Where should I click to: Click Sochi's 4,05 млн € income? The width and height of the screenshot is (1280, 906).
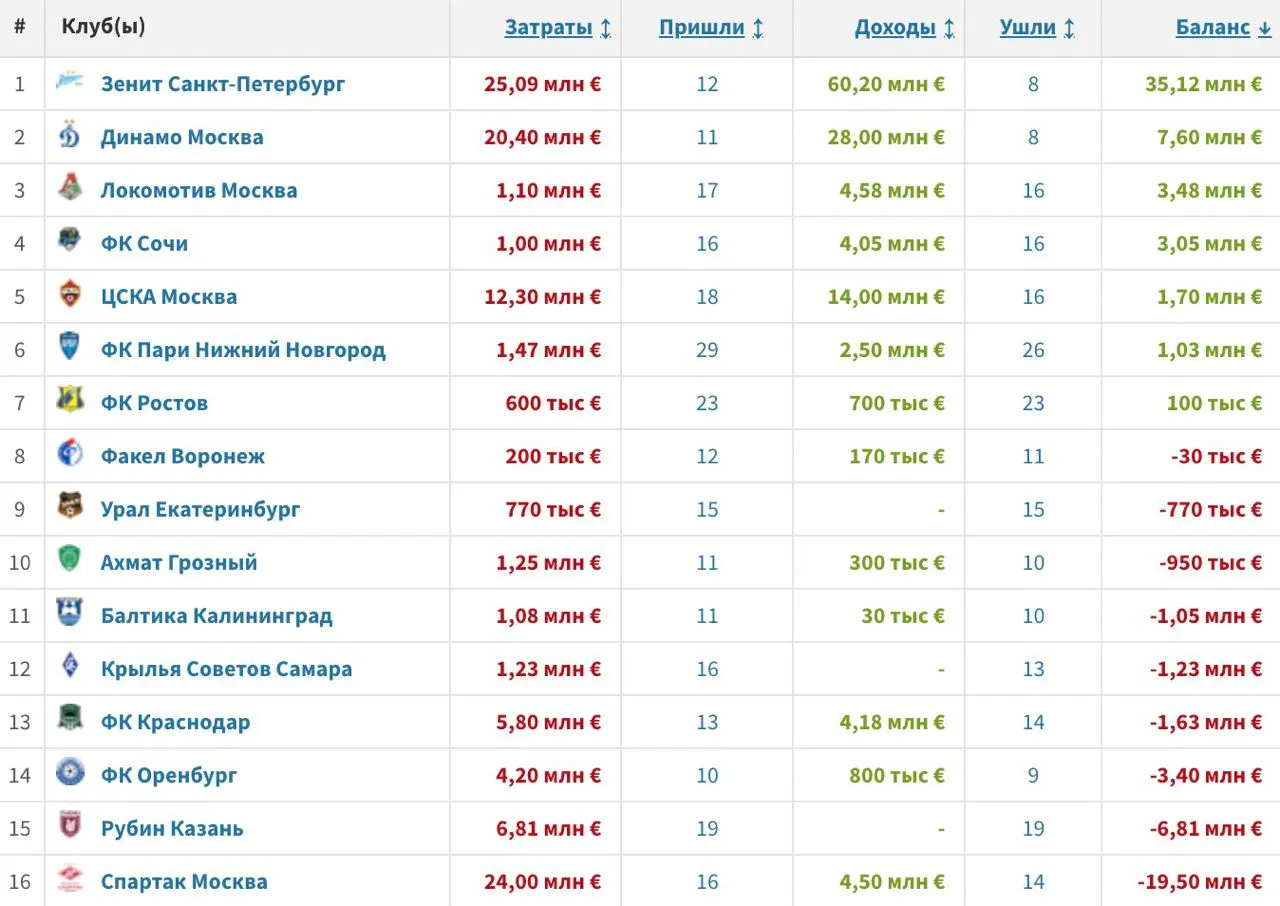tap(892, 243)
